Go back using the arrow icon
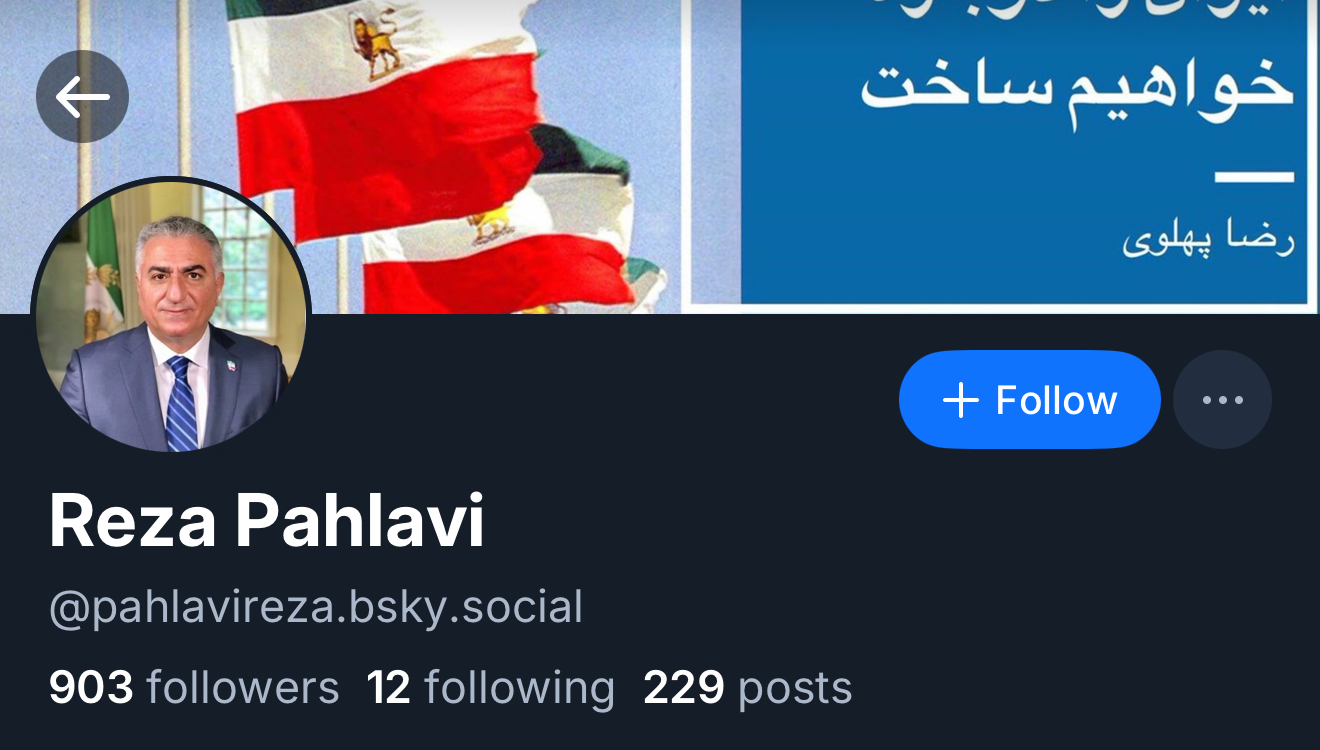This screenshot has height=750, width=1320. pos(82,97)
